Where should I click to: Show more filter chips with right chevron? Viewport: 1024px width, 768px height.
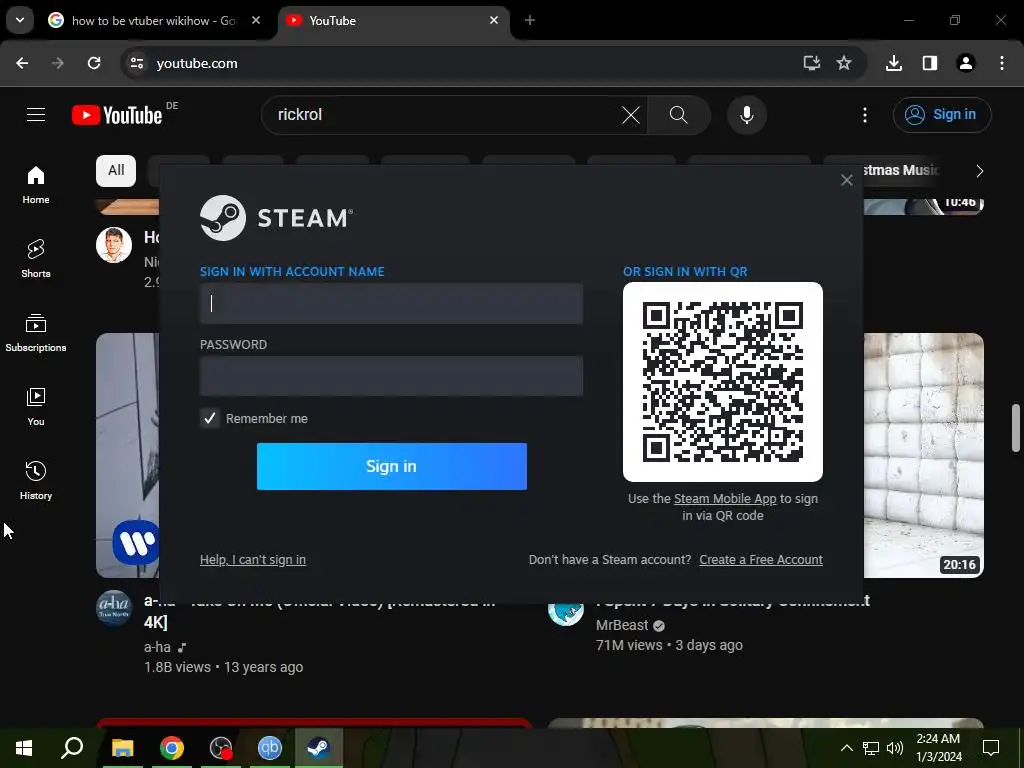pos(979,171)
